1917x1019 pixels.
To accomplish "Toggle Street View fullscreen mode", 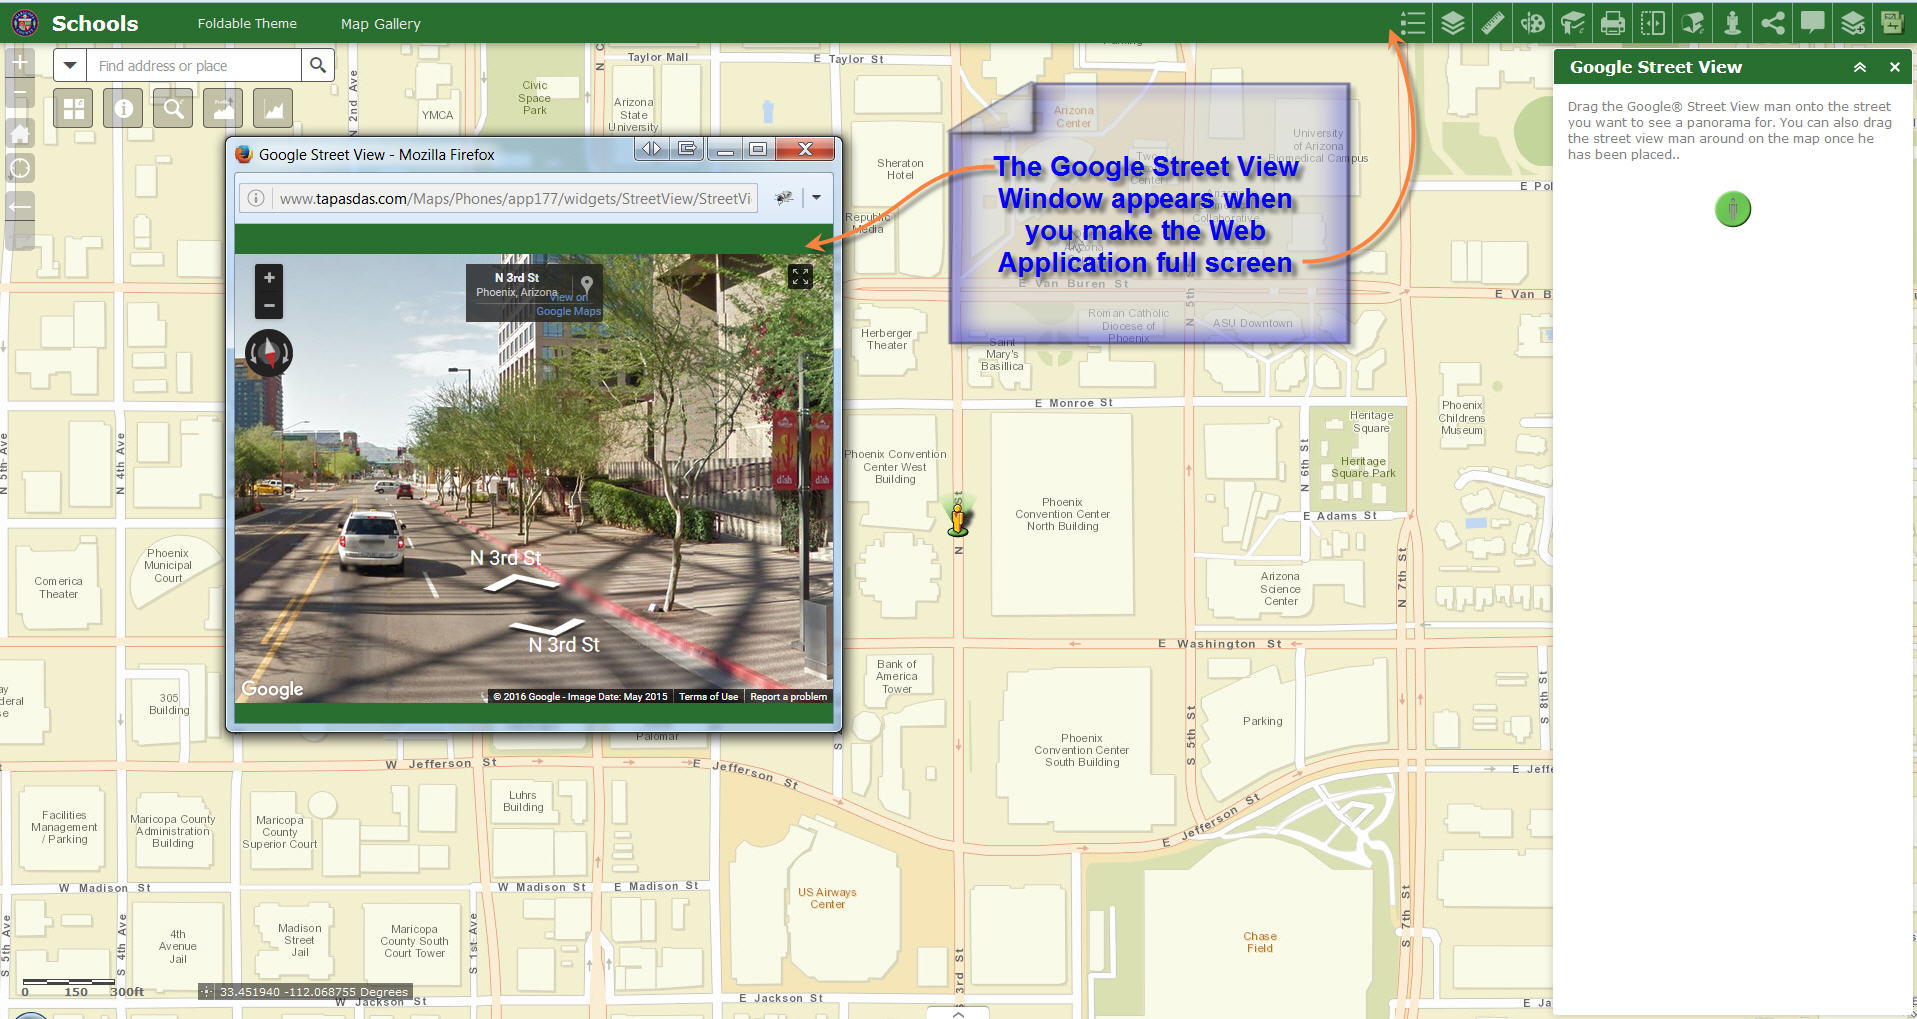I will (x=800, y=277).
